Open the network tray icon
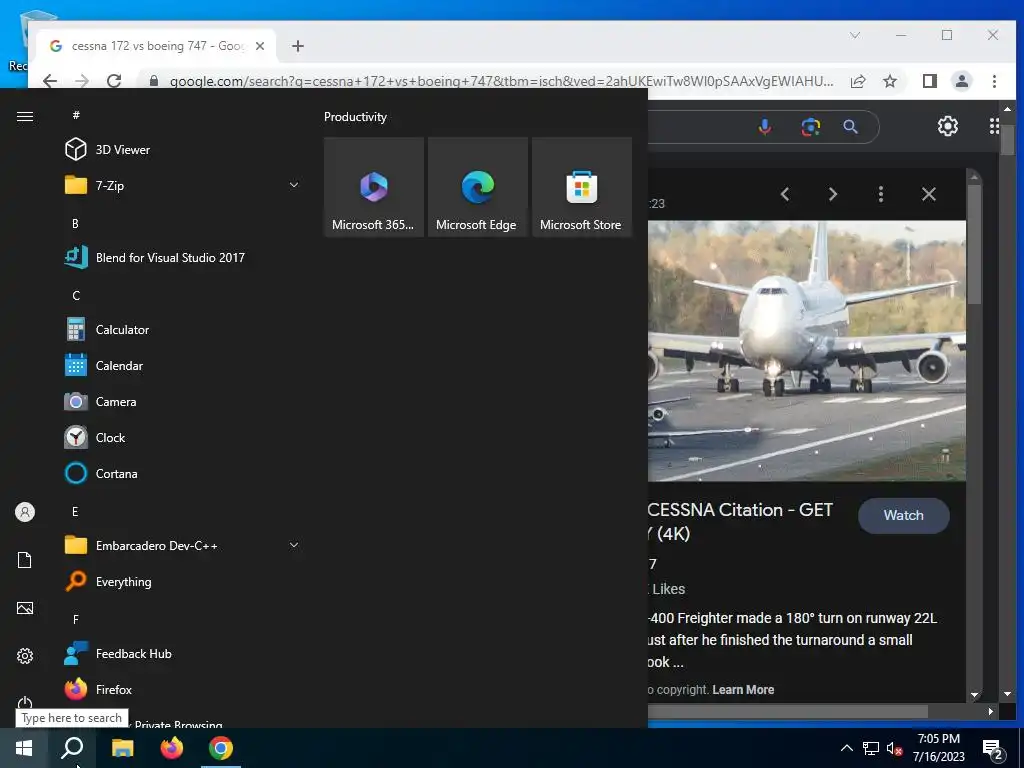Viewport: 1024px width, 768px height. tap(871, 748)
